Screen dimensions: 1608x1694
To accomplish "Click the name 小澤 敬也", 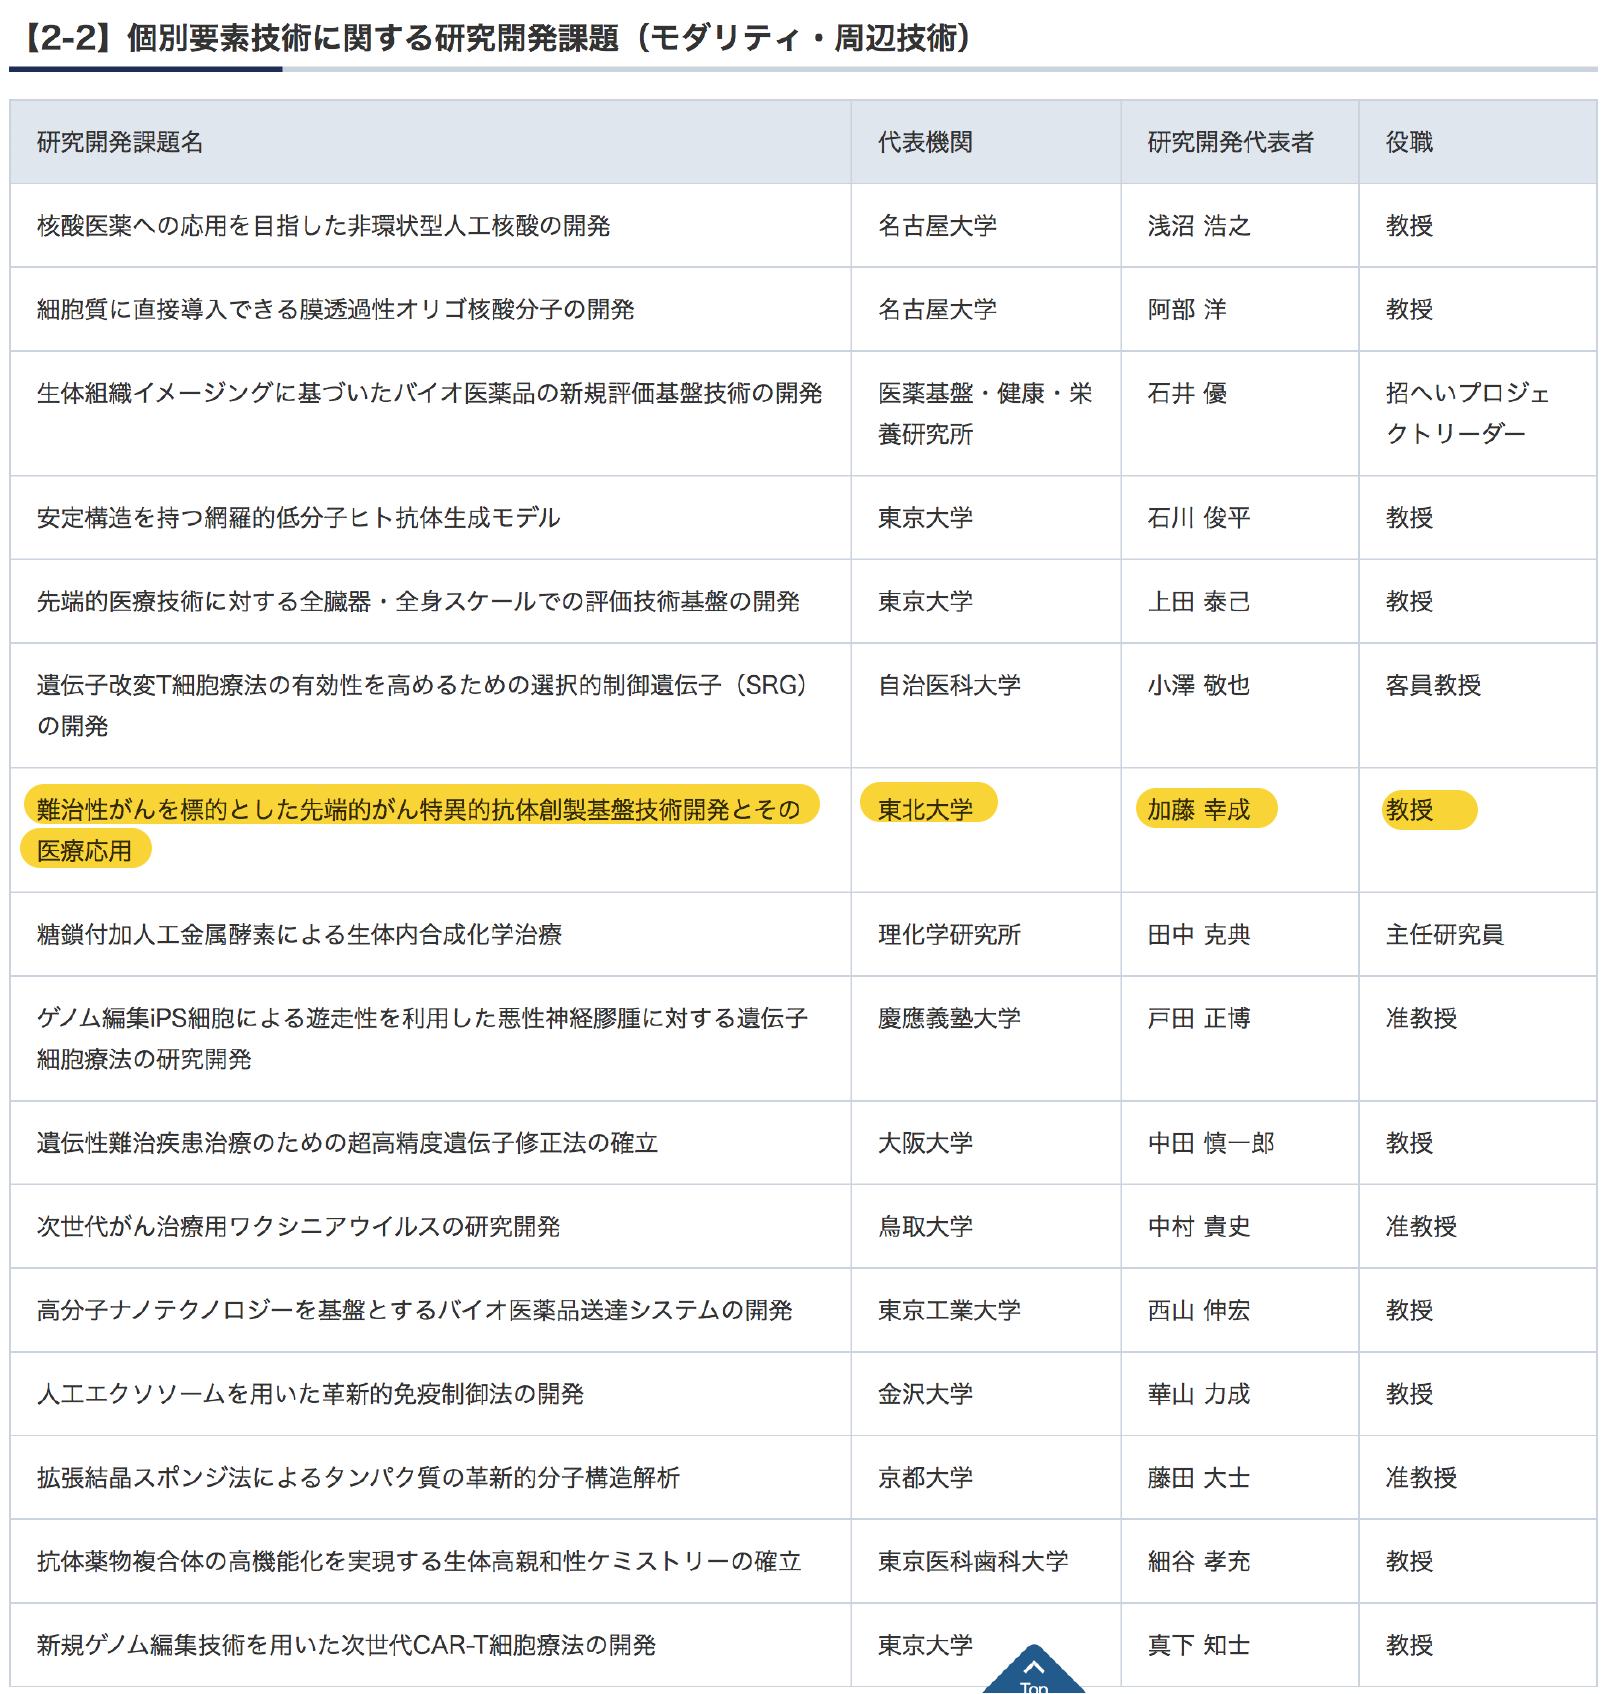I will [x=1199, y=686].
